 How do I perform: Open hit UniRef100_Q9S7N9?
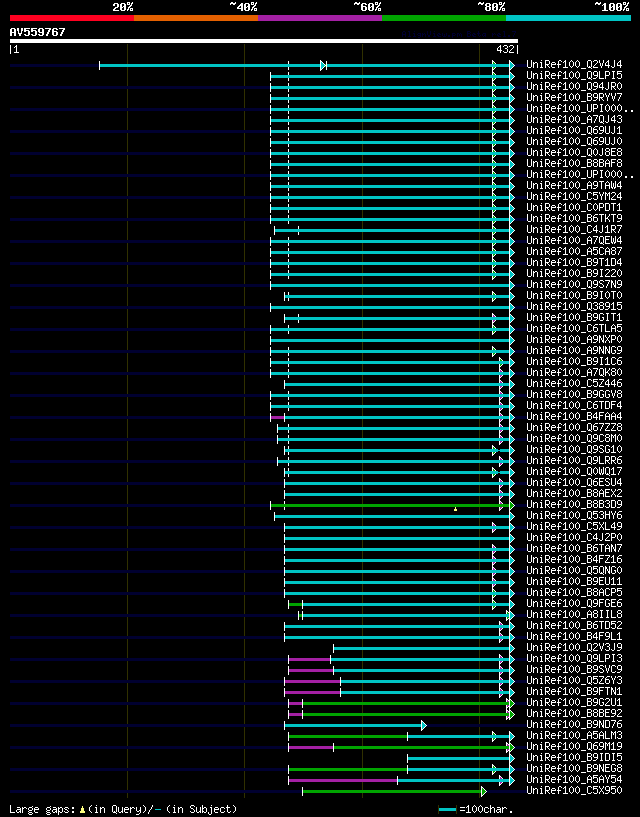[574, 284]
